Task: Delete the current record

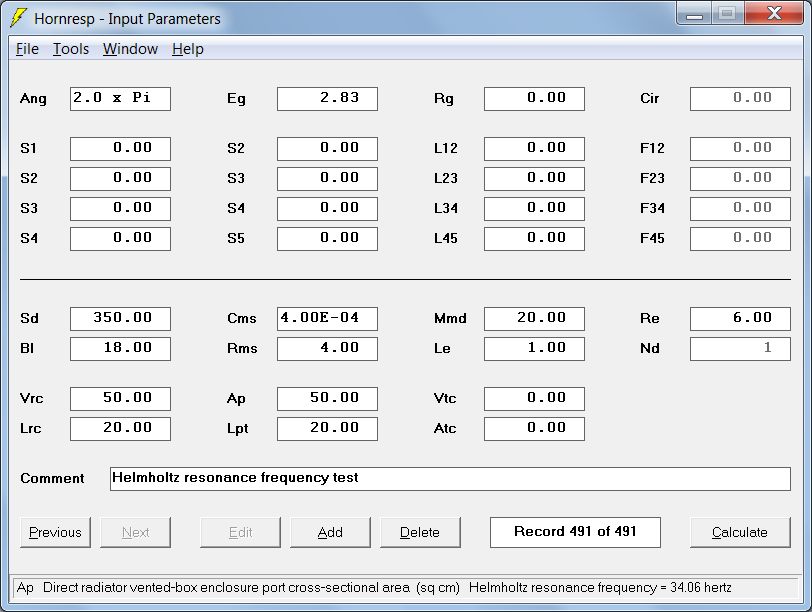Action: [x=420, y=532]
